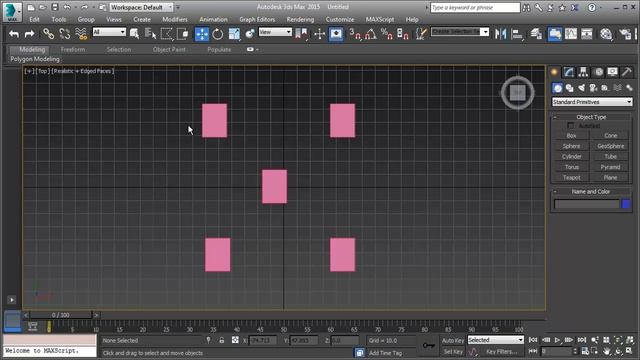The image size is (640, 360).
Task: Activate the Select and Link tool
Action: coord(49,34)
